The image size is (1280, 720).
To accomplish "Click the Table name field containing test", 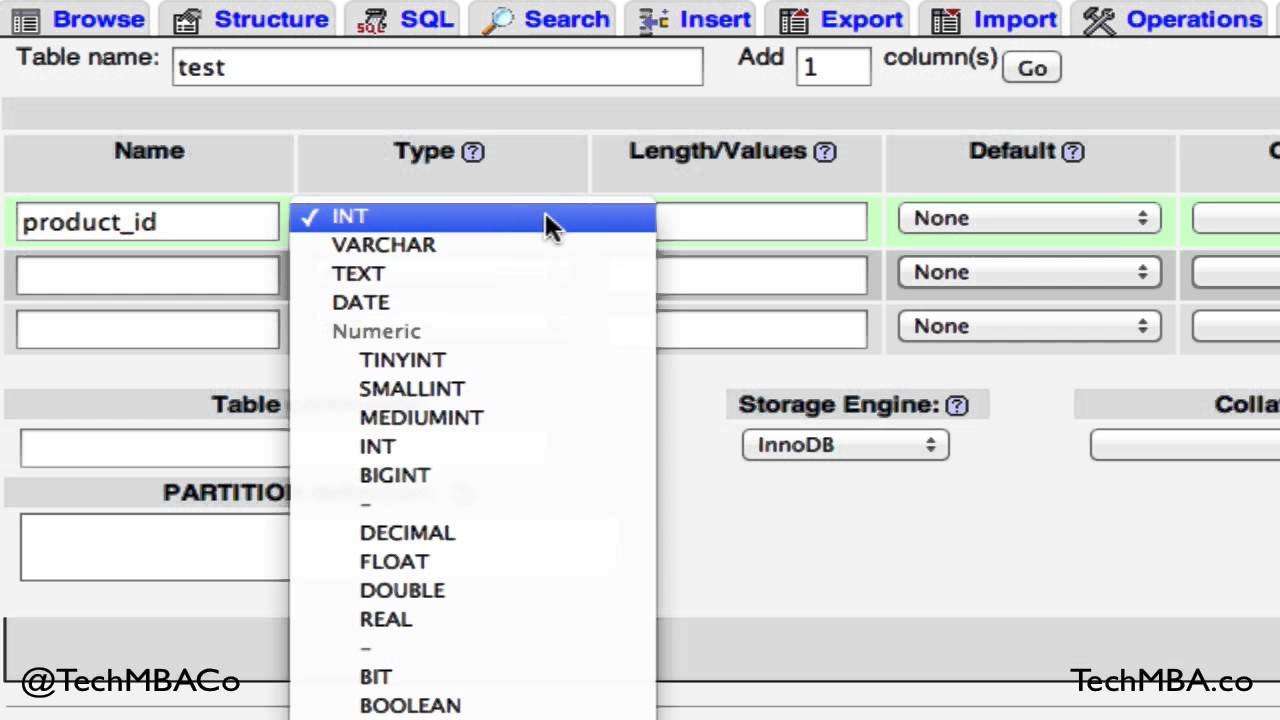I will tap(437, 67).
